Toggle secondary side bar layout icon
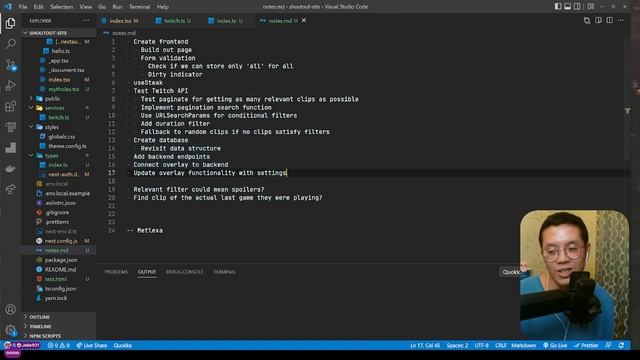This screenshot has height=360, width=640. point(577,7)
